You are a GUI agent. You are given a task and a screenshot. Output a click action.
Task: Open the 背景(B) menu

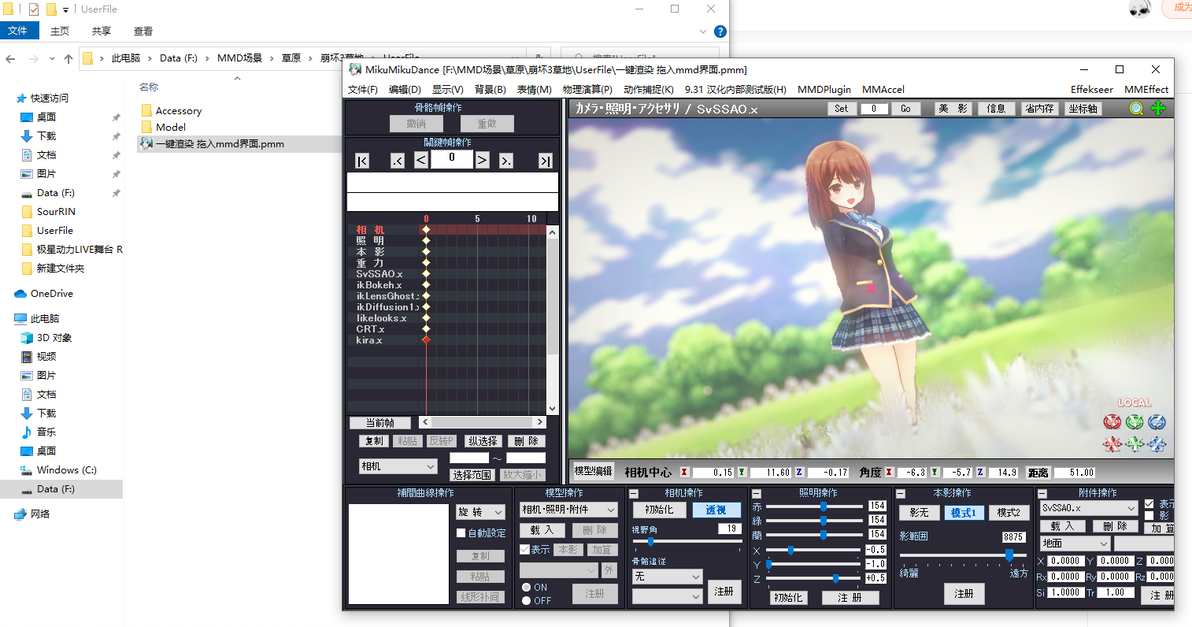click(490, 90)
